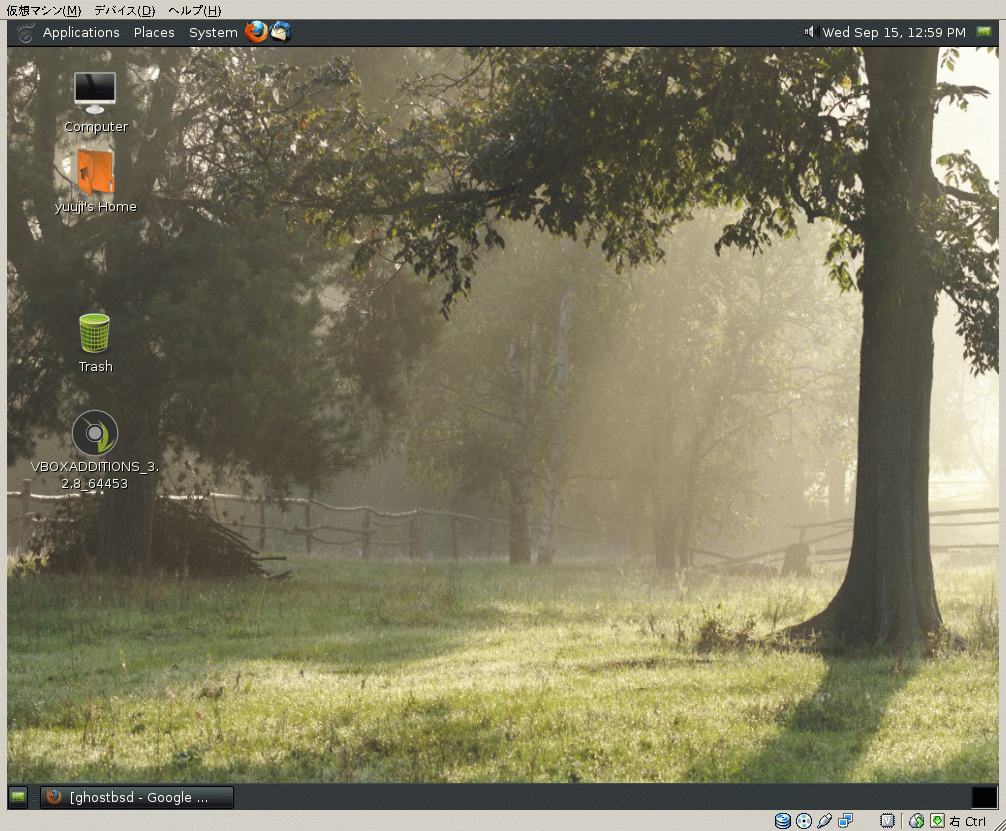1006x831 pixels.
Task: Open the デバイス (Devices) menu
Action: tap(124, 10)
